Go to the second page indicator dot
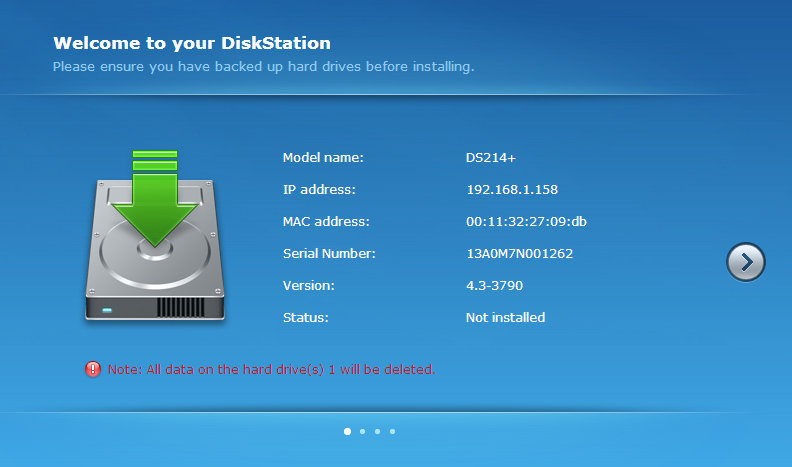Screen dimensions: 792x467 click(363, 431)
